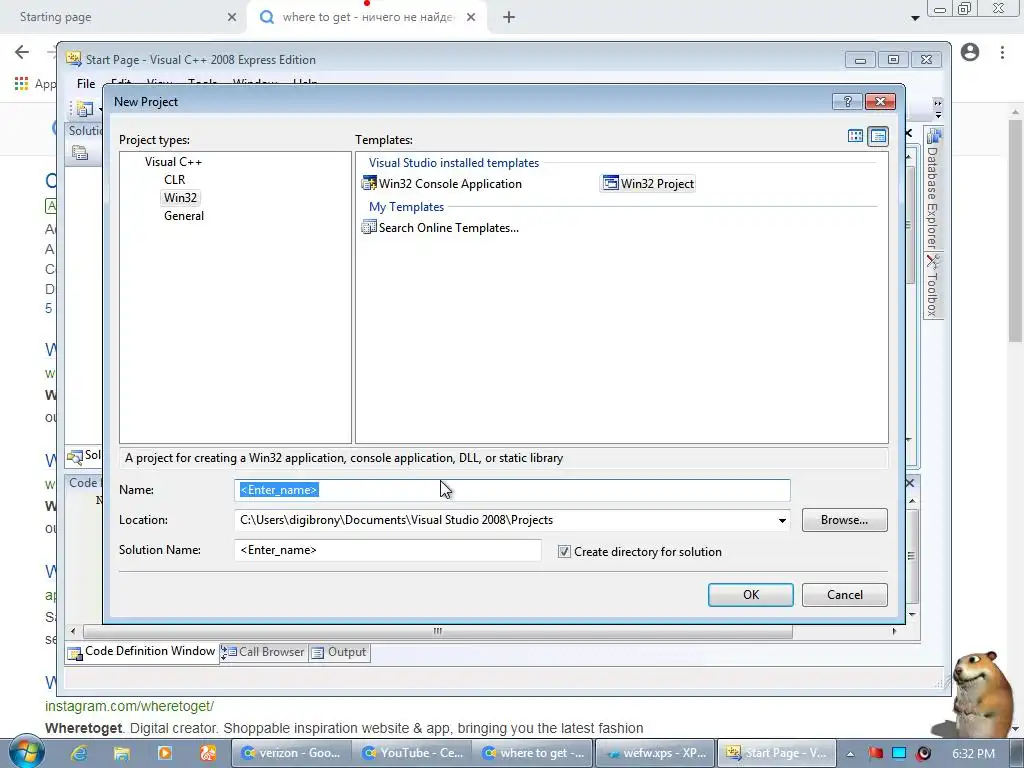Image resolution: width=1024 pixels, height=768 pixels.
Task: Switch to verizon - Goo... taskbar window
Action: point(291,753)
